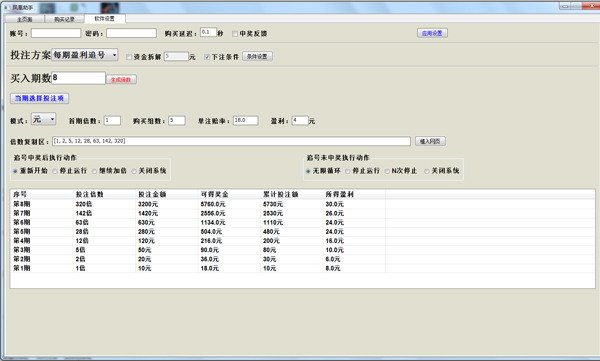
Task: Tick the 资金拆解 checkbox
Action: (129, 57)
